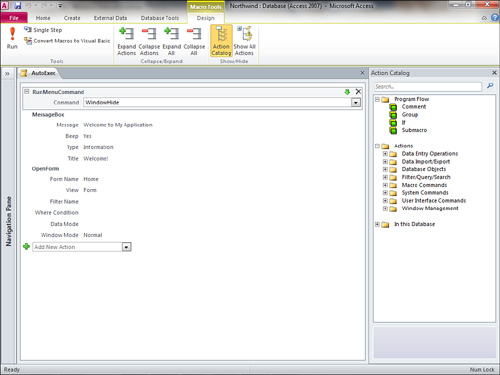Expand the System Commands folder
Image resolution: width=500 pixels, height=375 pixels.
tap(385, 193)
